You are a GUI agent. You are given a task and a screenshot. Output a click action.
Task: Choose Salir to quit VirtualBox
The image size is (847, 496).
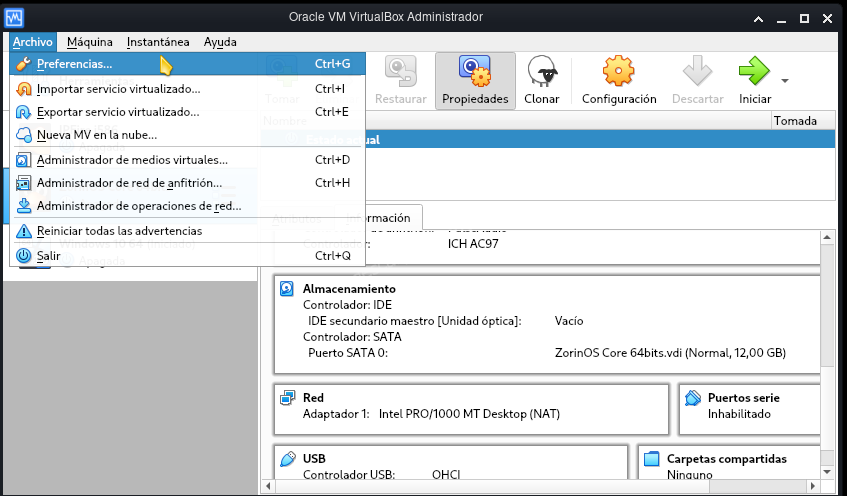pos(187,256)
